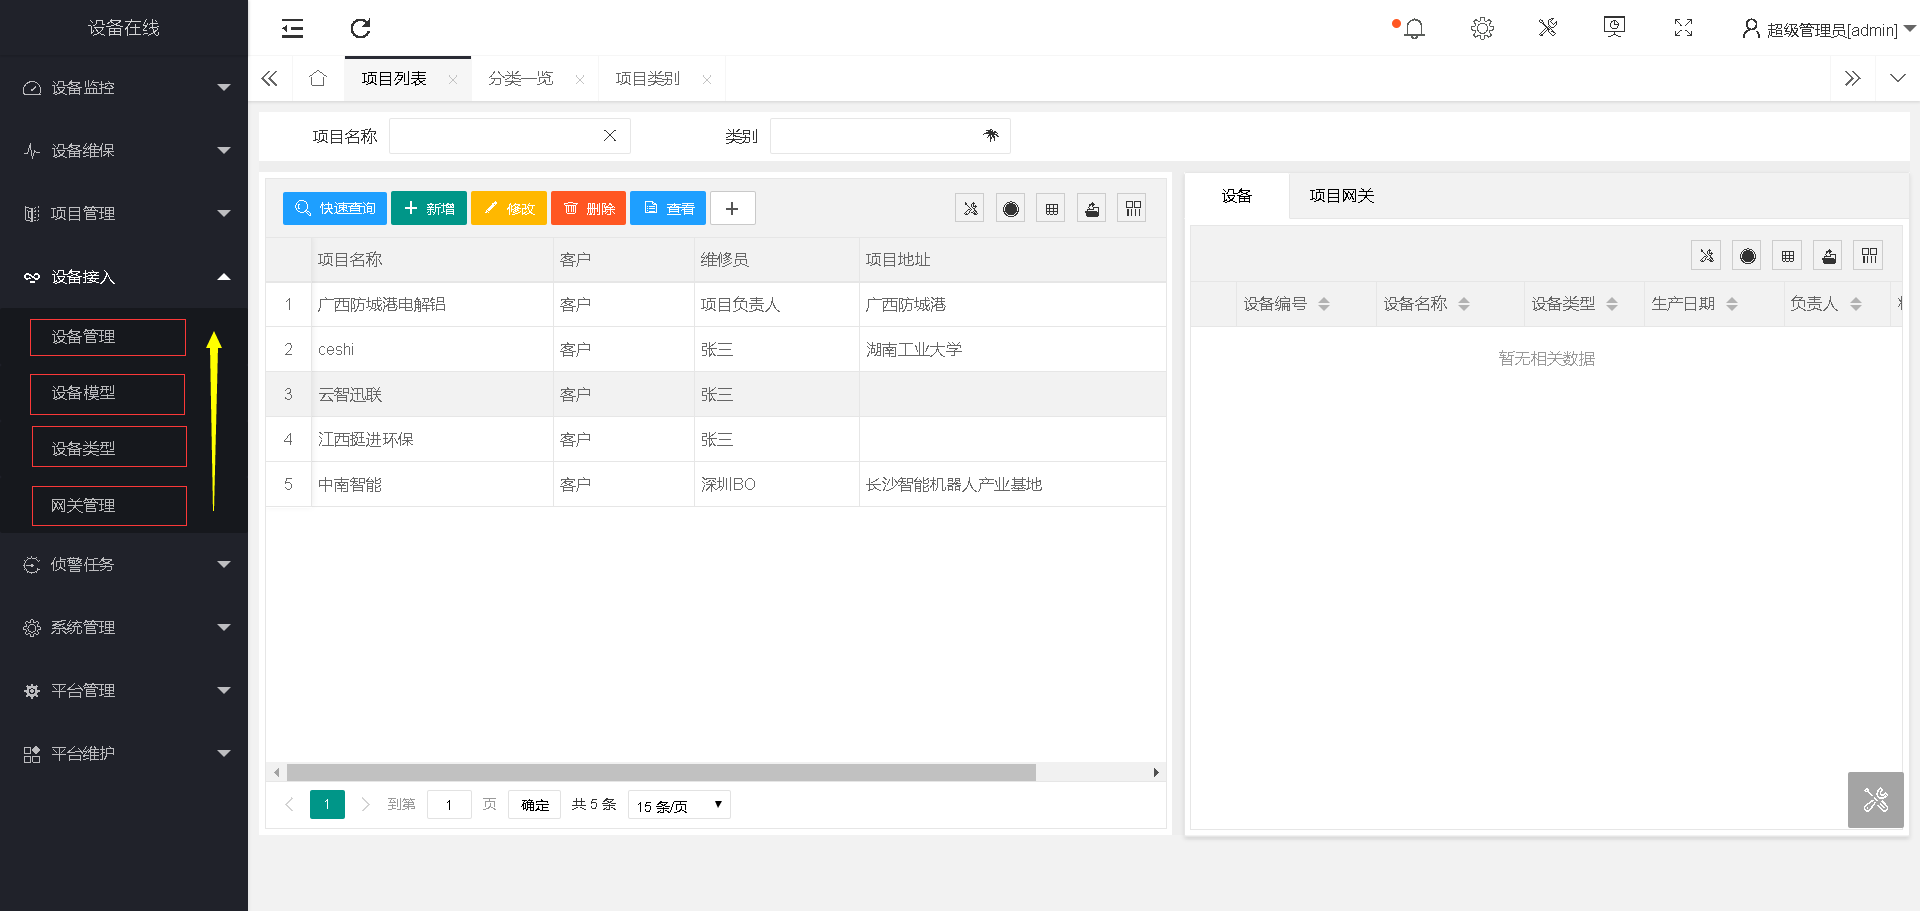Click the green 新增 button
1920x911 pixels.
[x=429, y=208]
